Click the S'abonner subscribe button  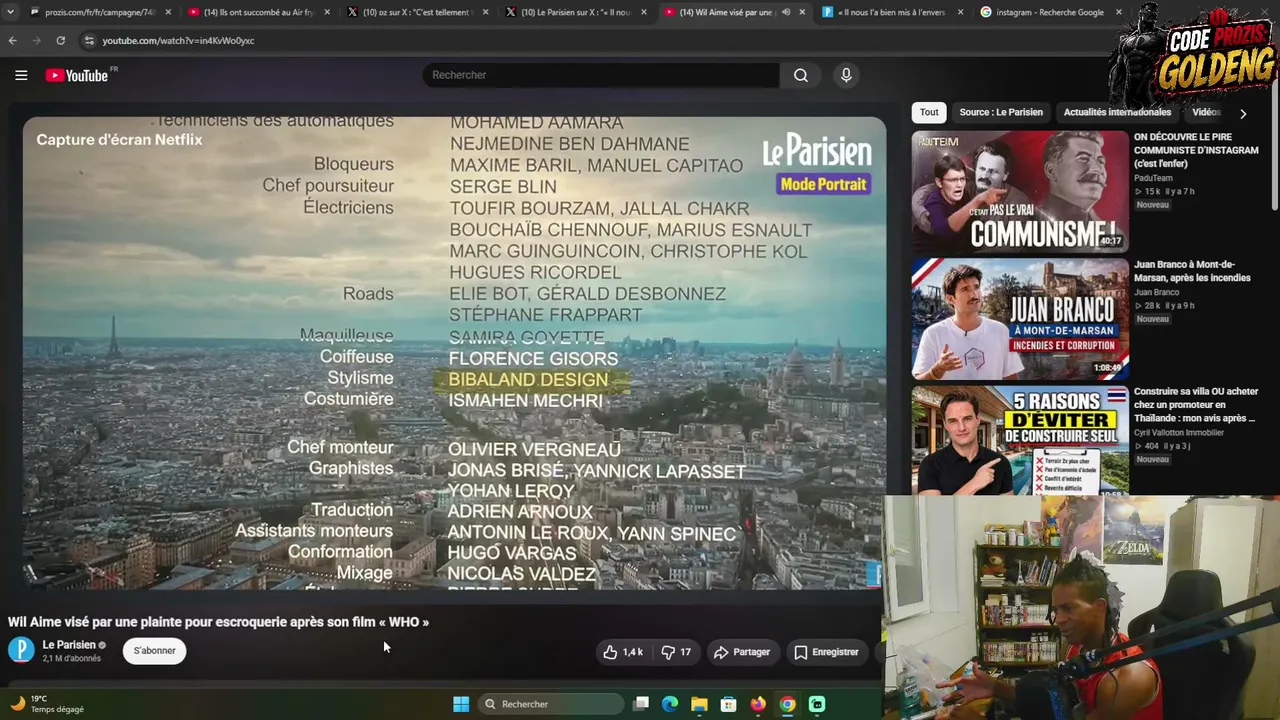(154, 651)
